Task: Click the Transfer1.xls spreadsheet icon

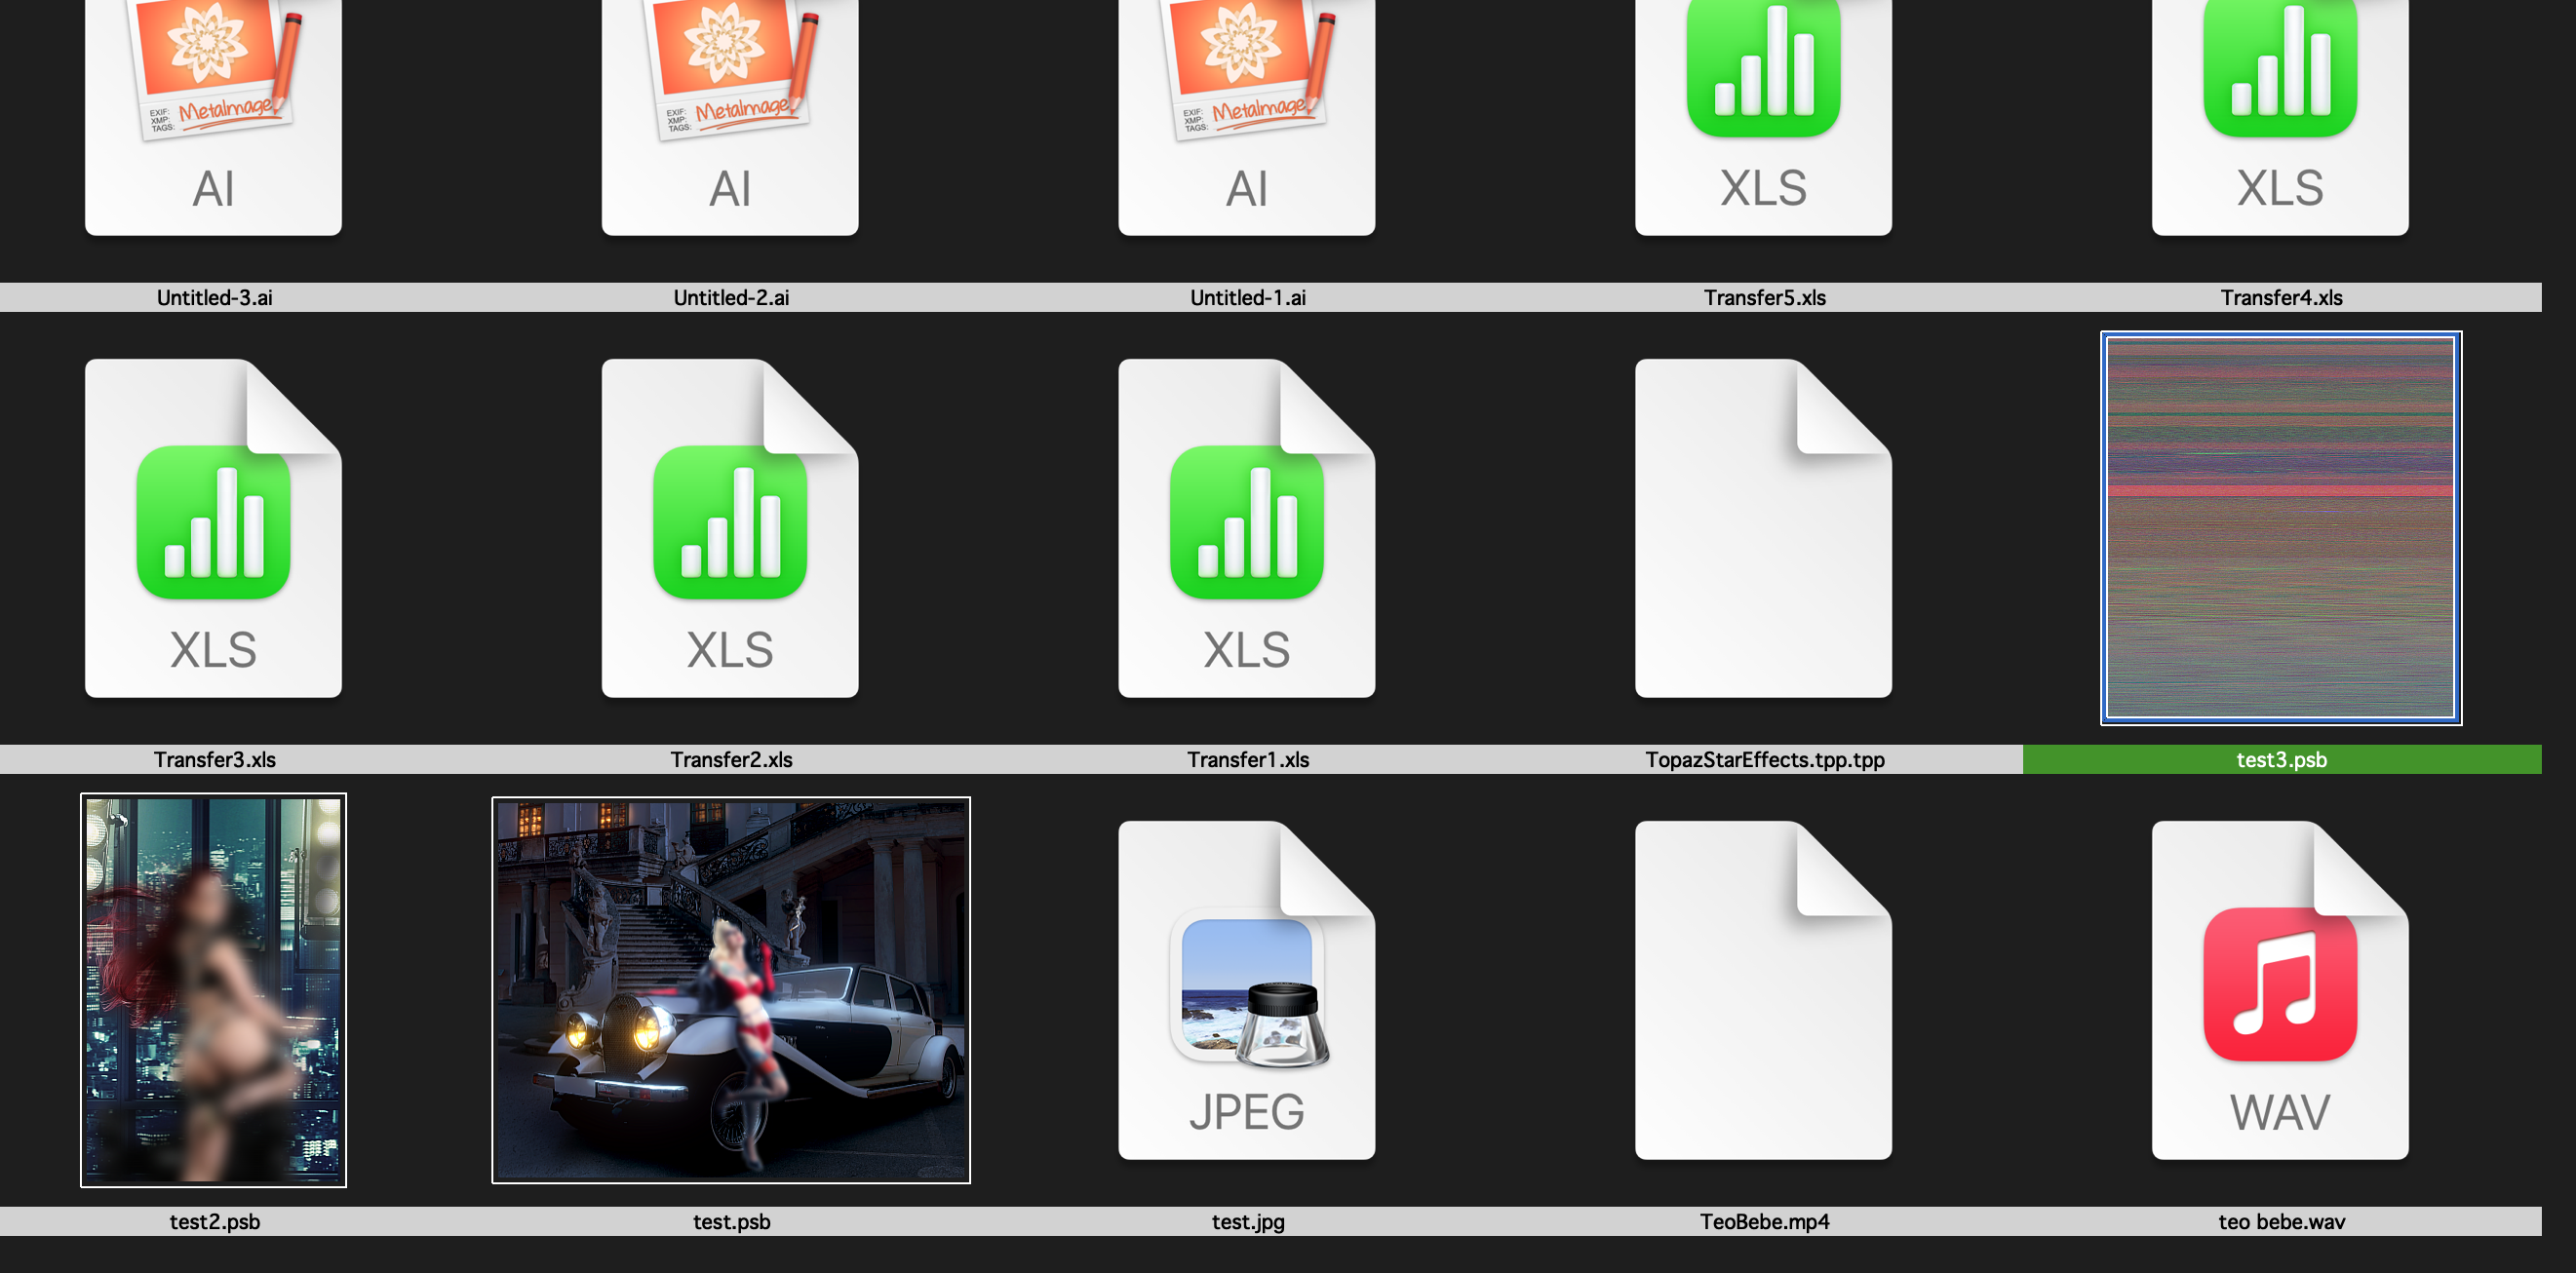Action: click(1246, 528)
